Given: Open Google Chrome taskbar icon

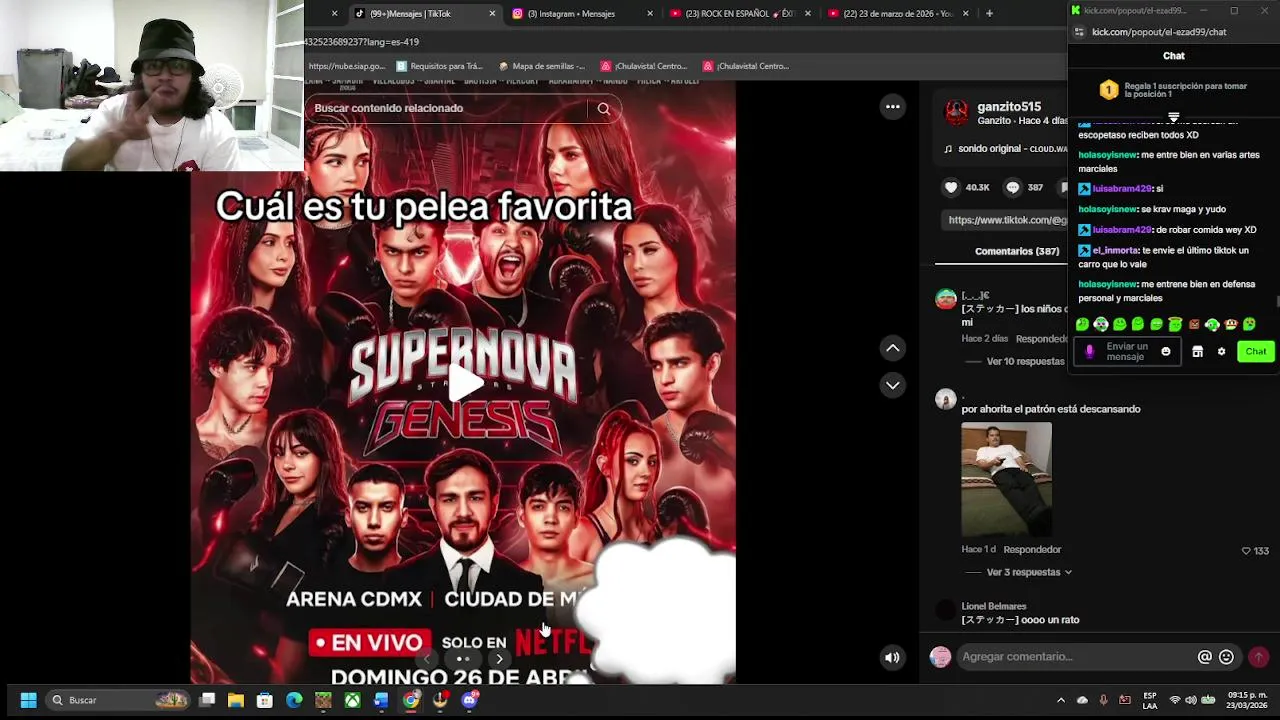Looking at the screenshot, I should point(411,700).
